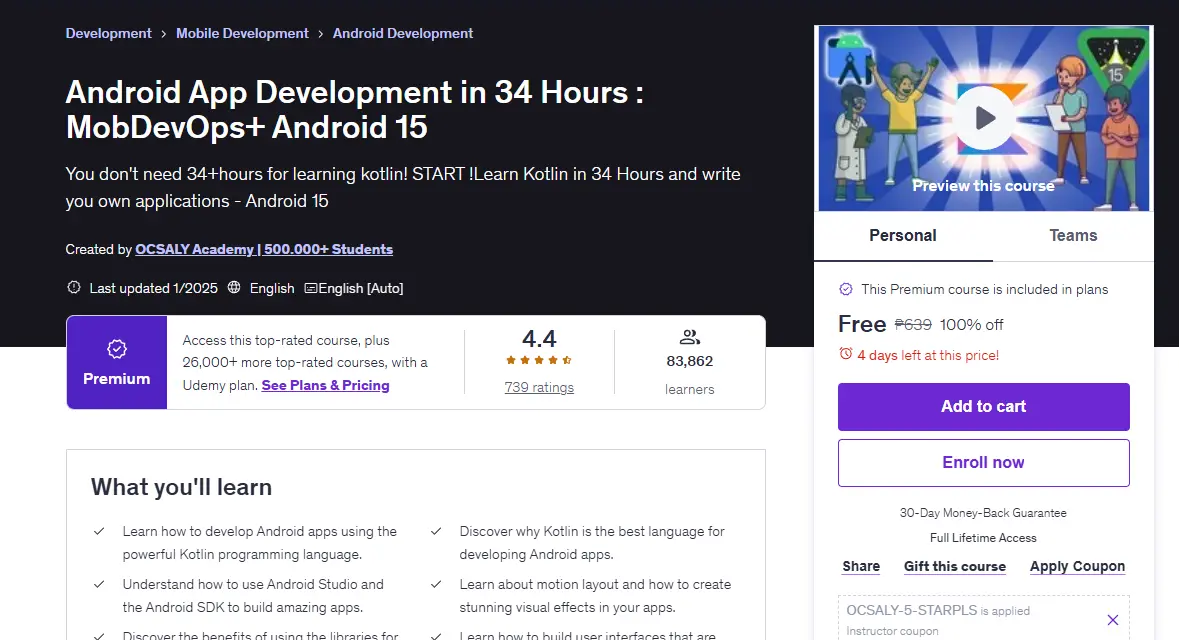
Task: Click the Enroll now button
Action: click(x=984, y=463)
